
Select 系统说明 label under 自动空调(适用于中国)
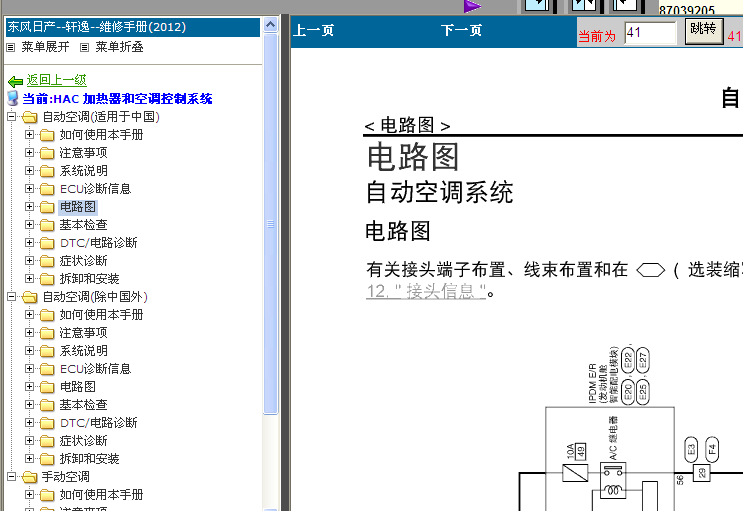83,171
